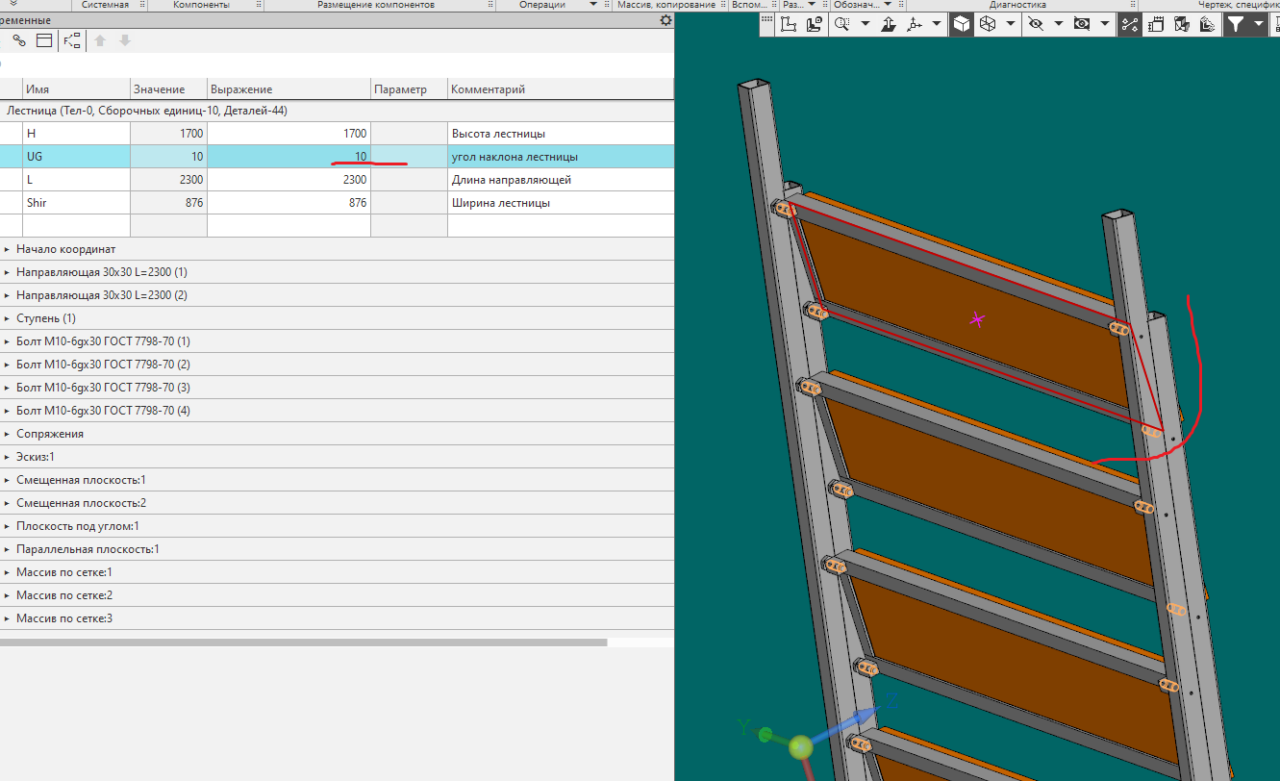
Task: Select the Размещение компонентов toolbar set
Action: coord(376,5)
